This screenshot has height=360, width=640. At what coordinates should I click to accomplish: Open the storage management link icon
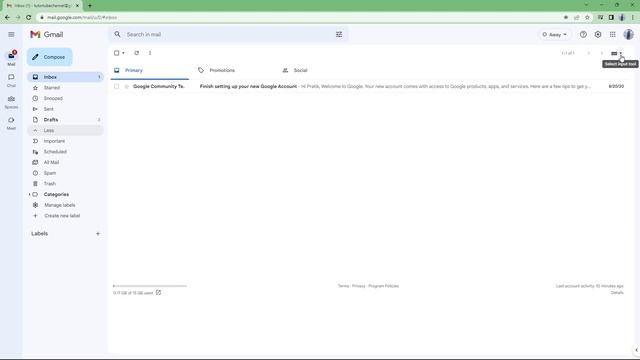click(x=158, y=293)
